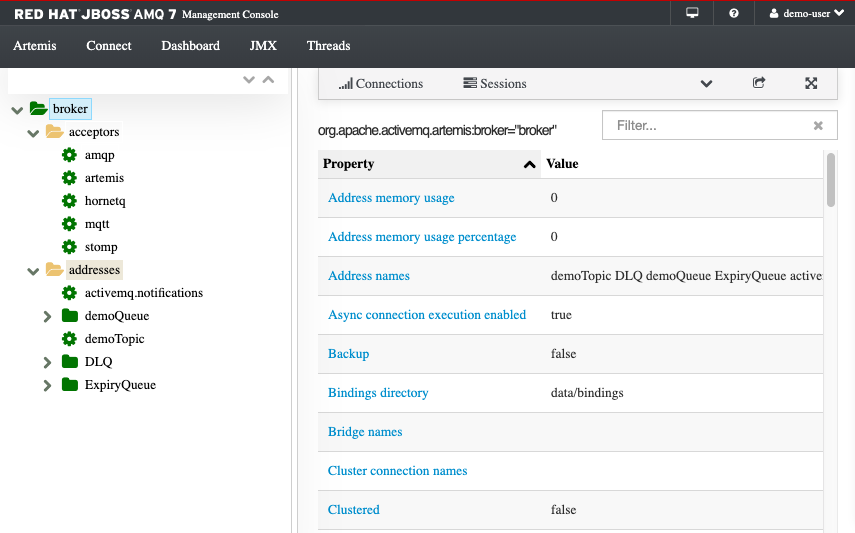This screenshot has height=533, width=855.
Task: Collapse the broker tree node
Action: 17,110
